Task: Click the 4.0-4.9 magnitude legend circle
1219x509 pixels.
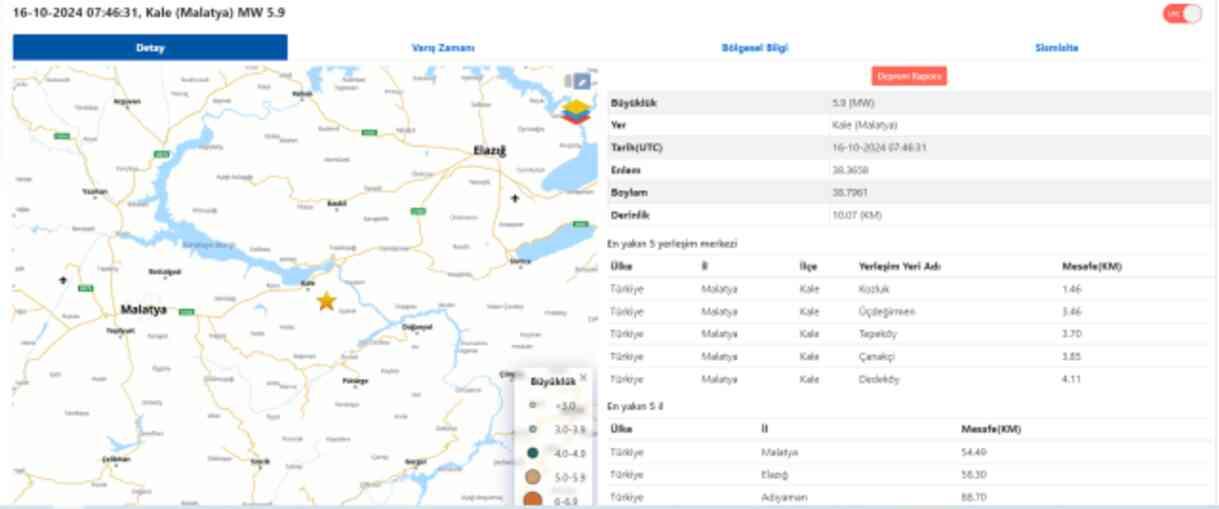Action: click(534, 453)
